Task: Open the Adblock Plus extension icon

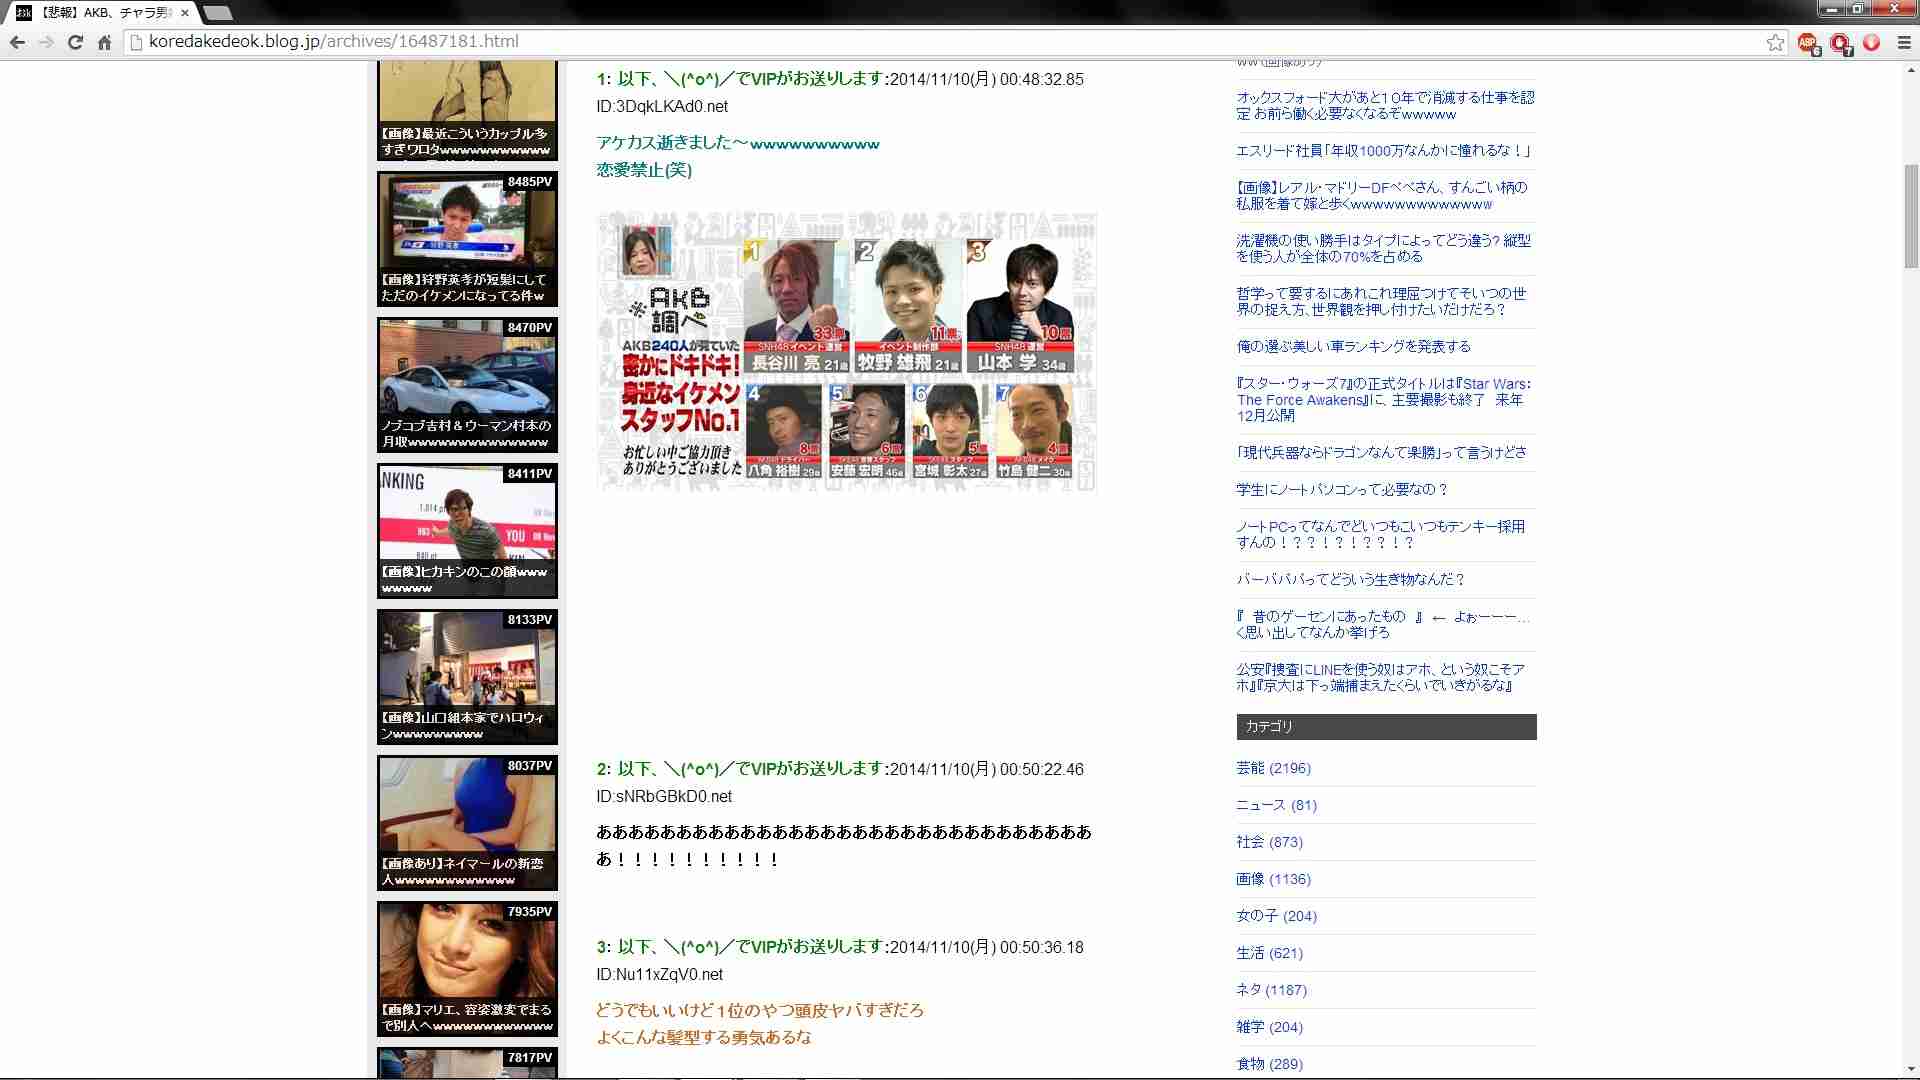Action: point(1808,43)
